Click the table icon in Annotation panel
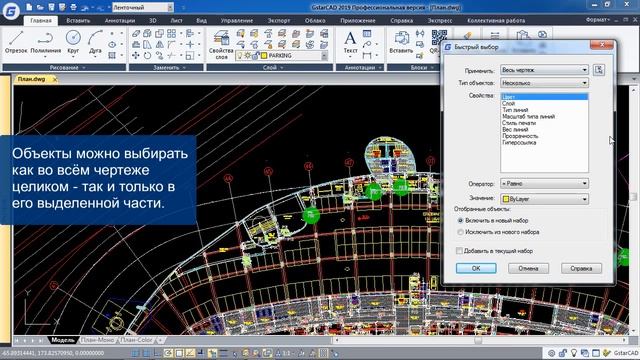The height and width of the screenshot is (360, 640). [x=367, y=33]
